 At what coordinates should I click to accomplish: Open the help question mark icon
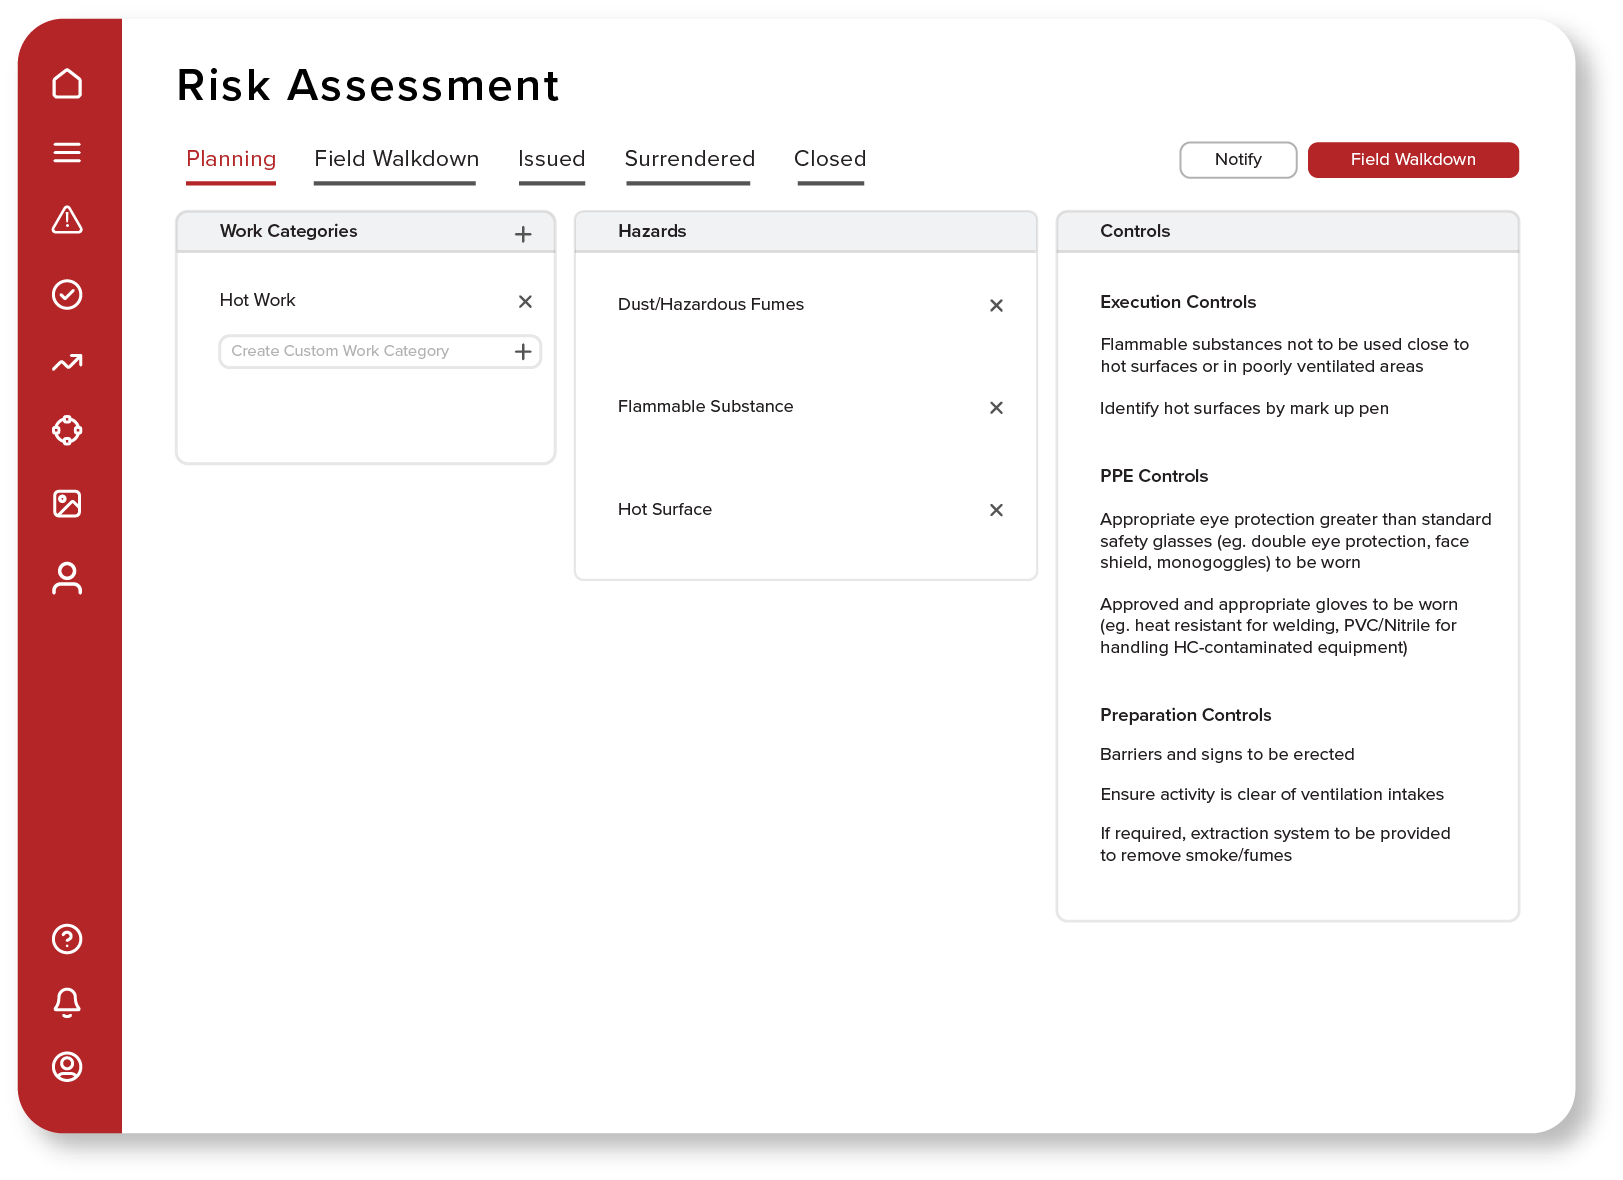click(67, 939)
